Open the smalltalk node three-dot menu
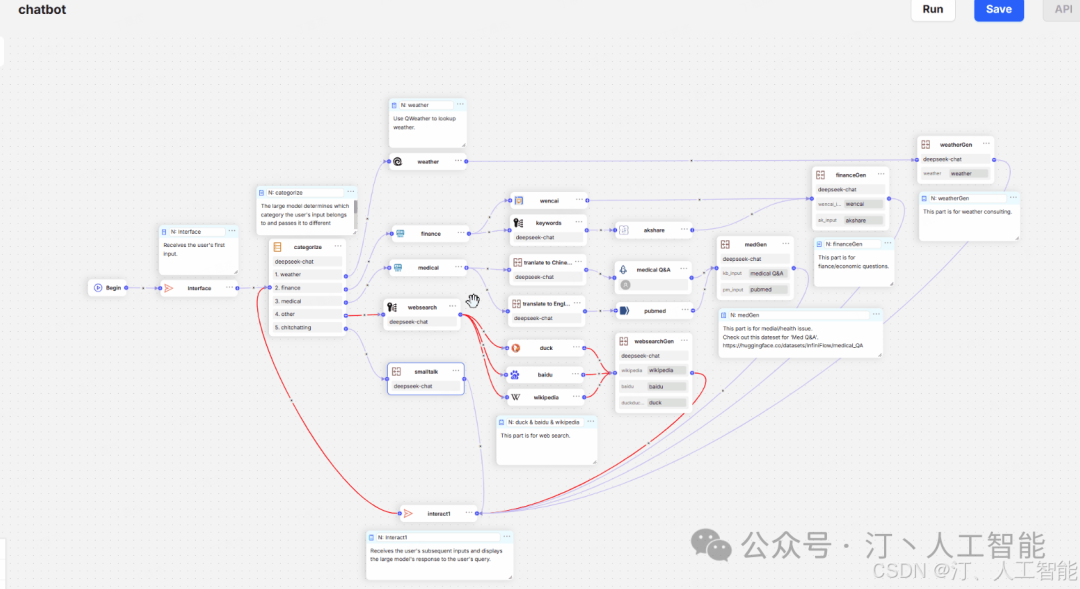Screen dimensions: 1080x589 [x=455, y=371]
